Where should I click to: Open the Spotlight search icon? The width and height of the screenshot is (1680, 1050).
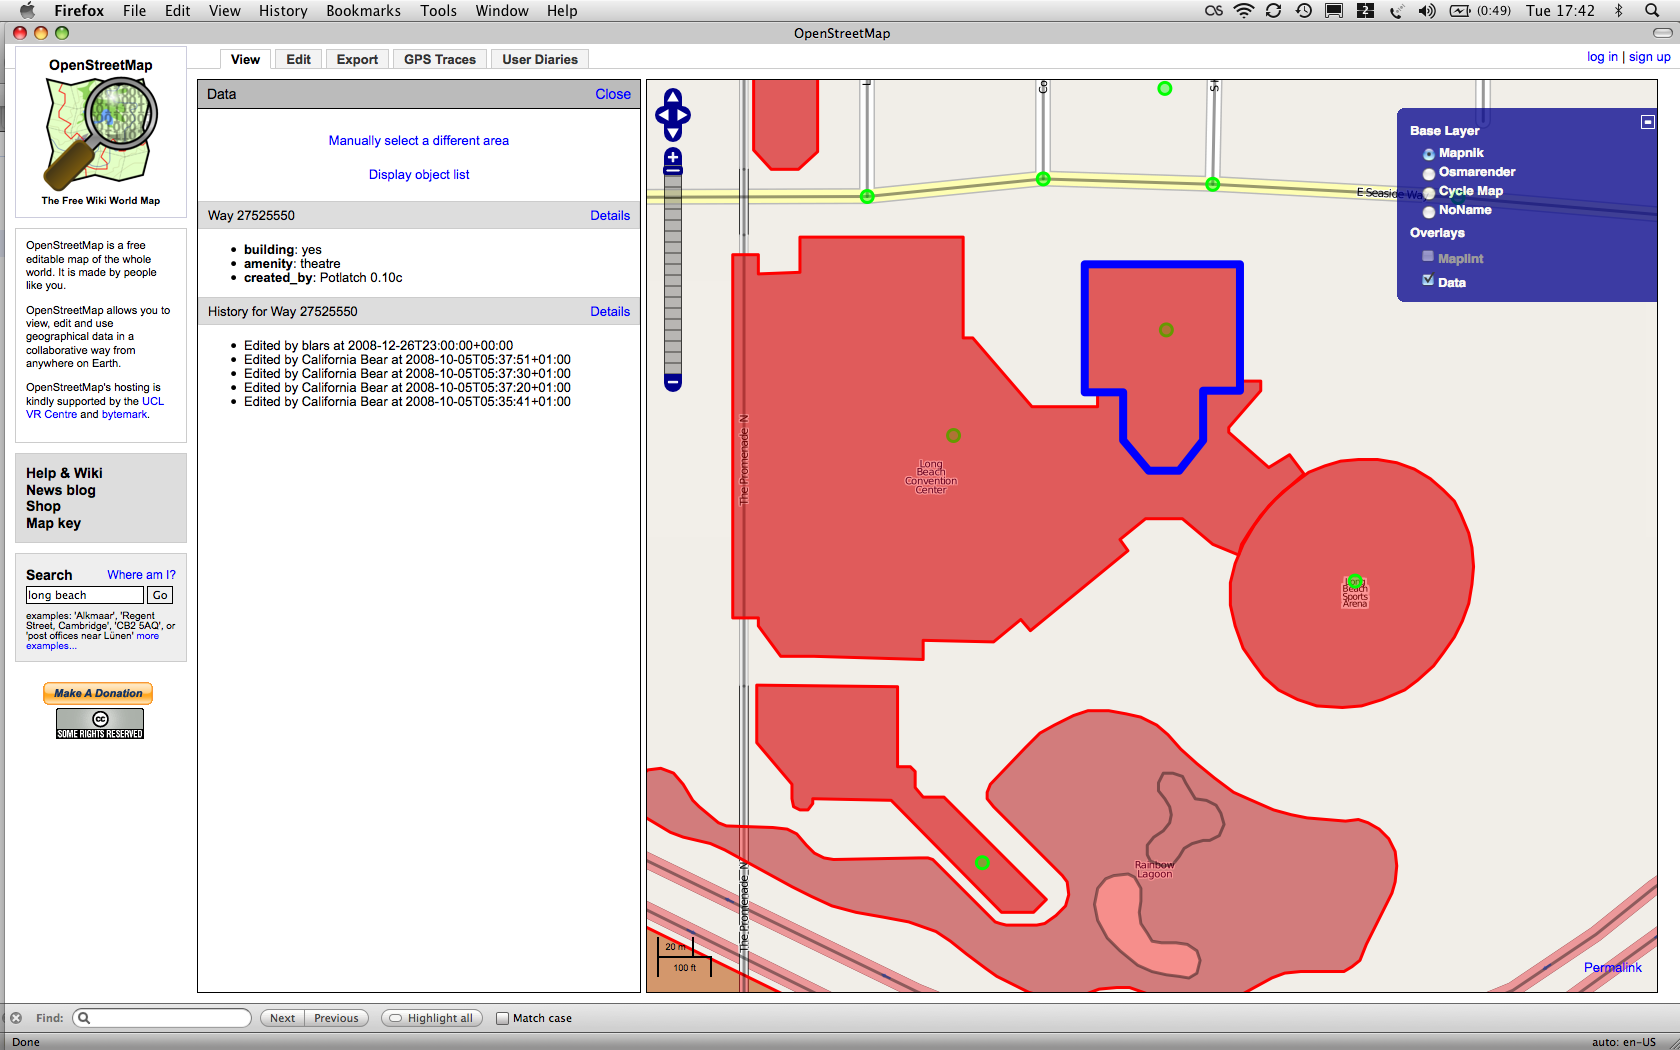coord(1652,11)
